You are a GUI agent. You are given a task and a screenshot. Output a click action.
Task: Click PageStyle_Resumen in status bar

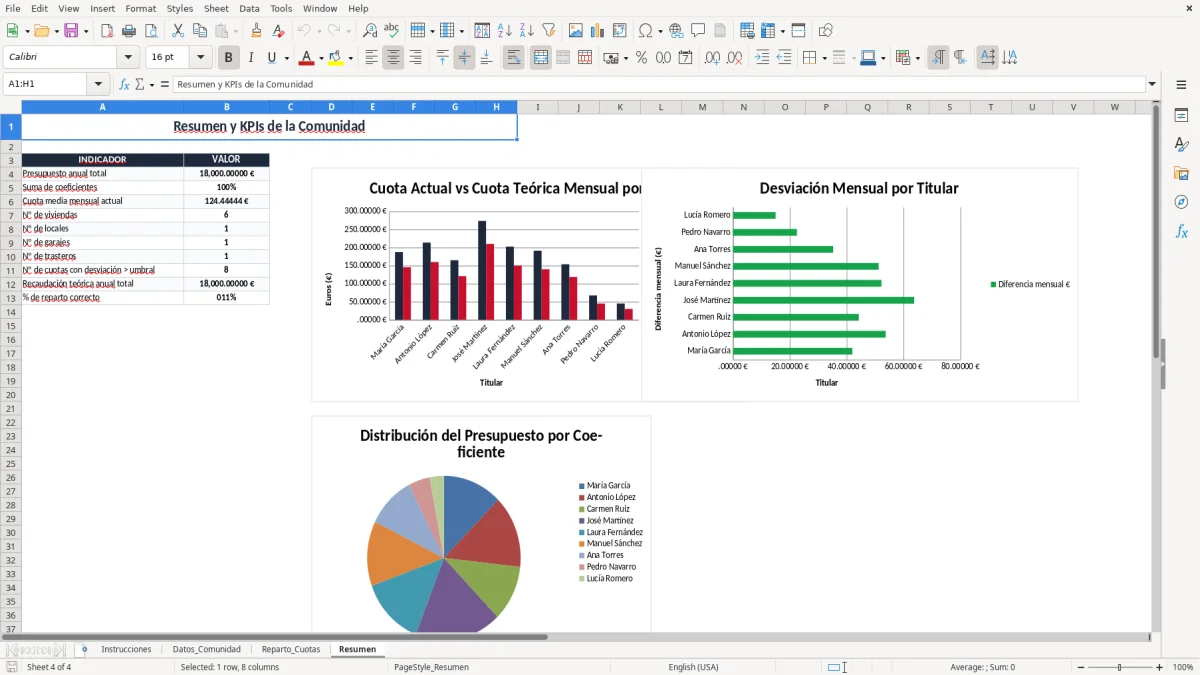click(431, 667)
